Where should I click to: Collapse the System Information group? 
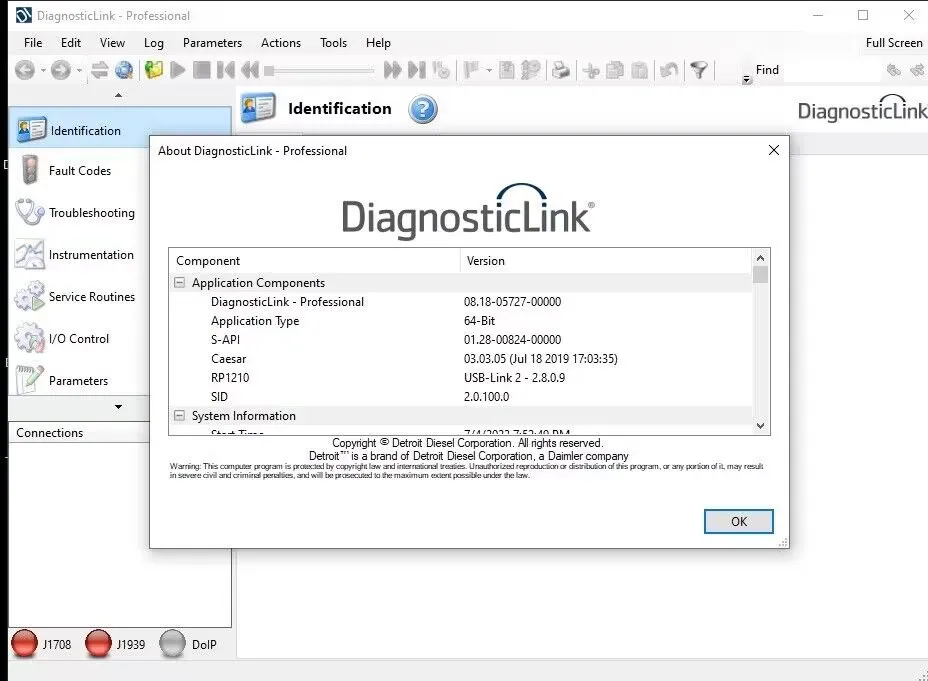(x=179, y=415)
